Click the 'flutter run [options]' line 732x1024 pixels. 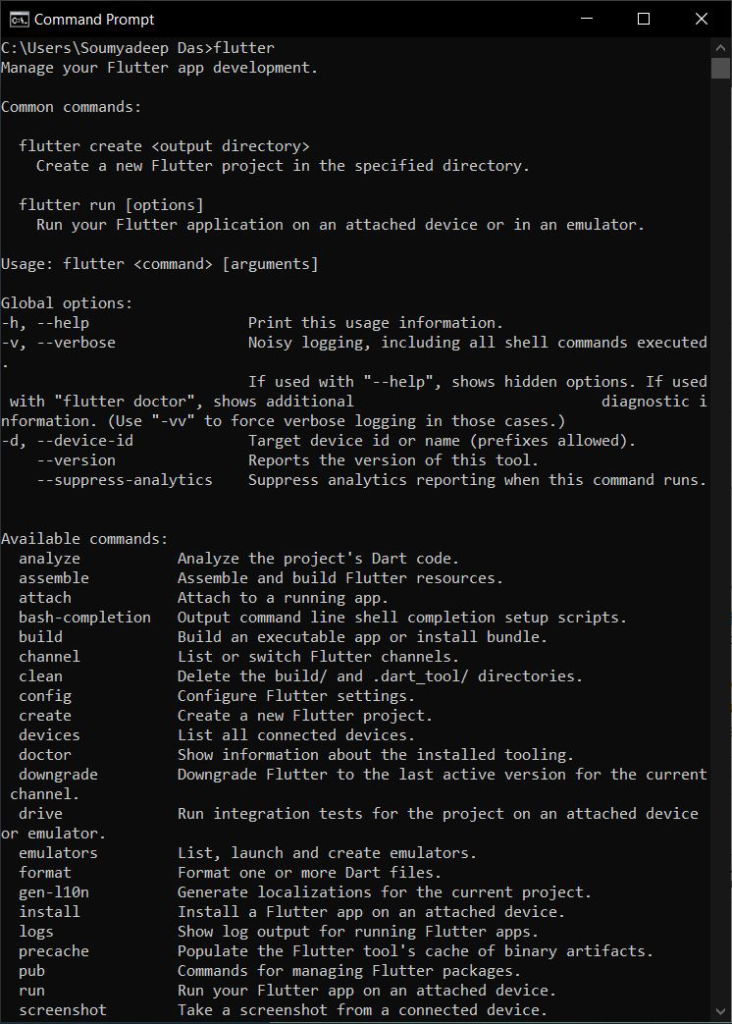(x=111, y=205)
